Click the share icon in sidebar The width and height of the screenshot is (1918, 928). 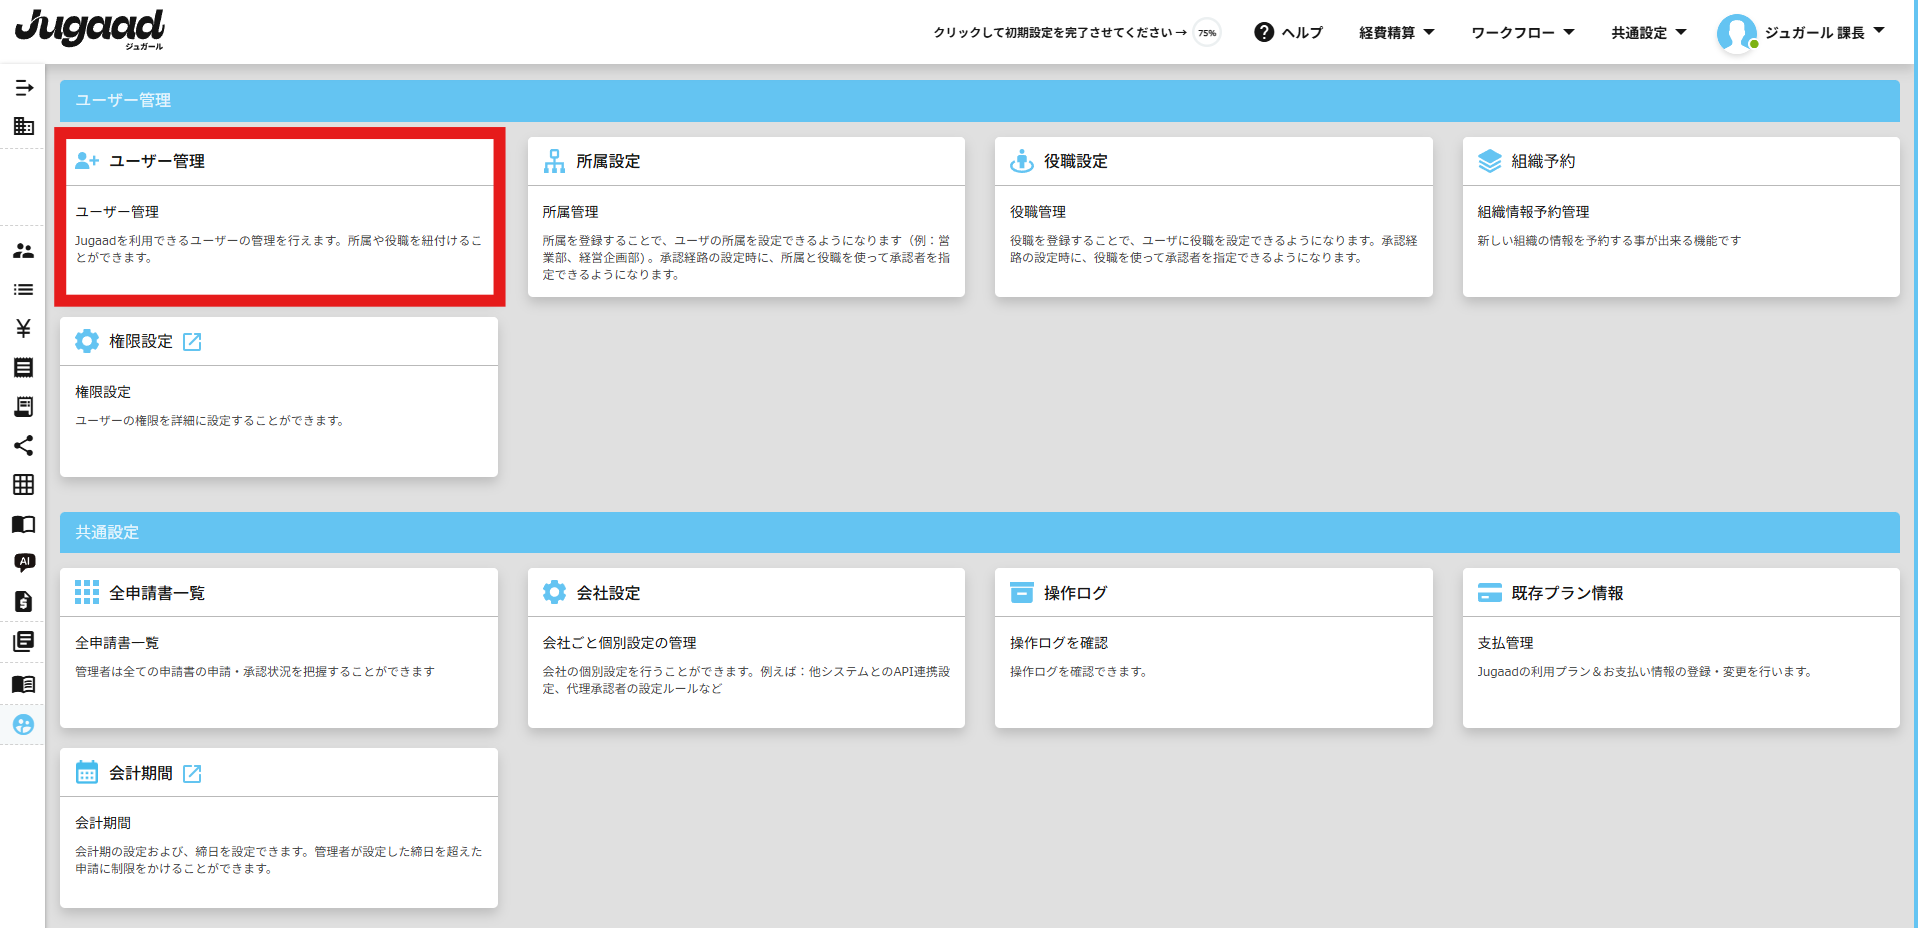click(24, 445)
